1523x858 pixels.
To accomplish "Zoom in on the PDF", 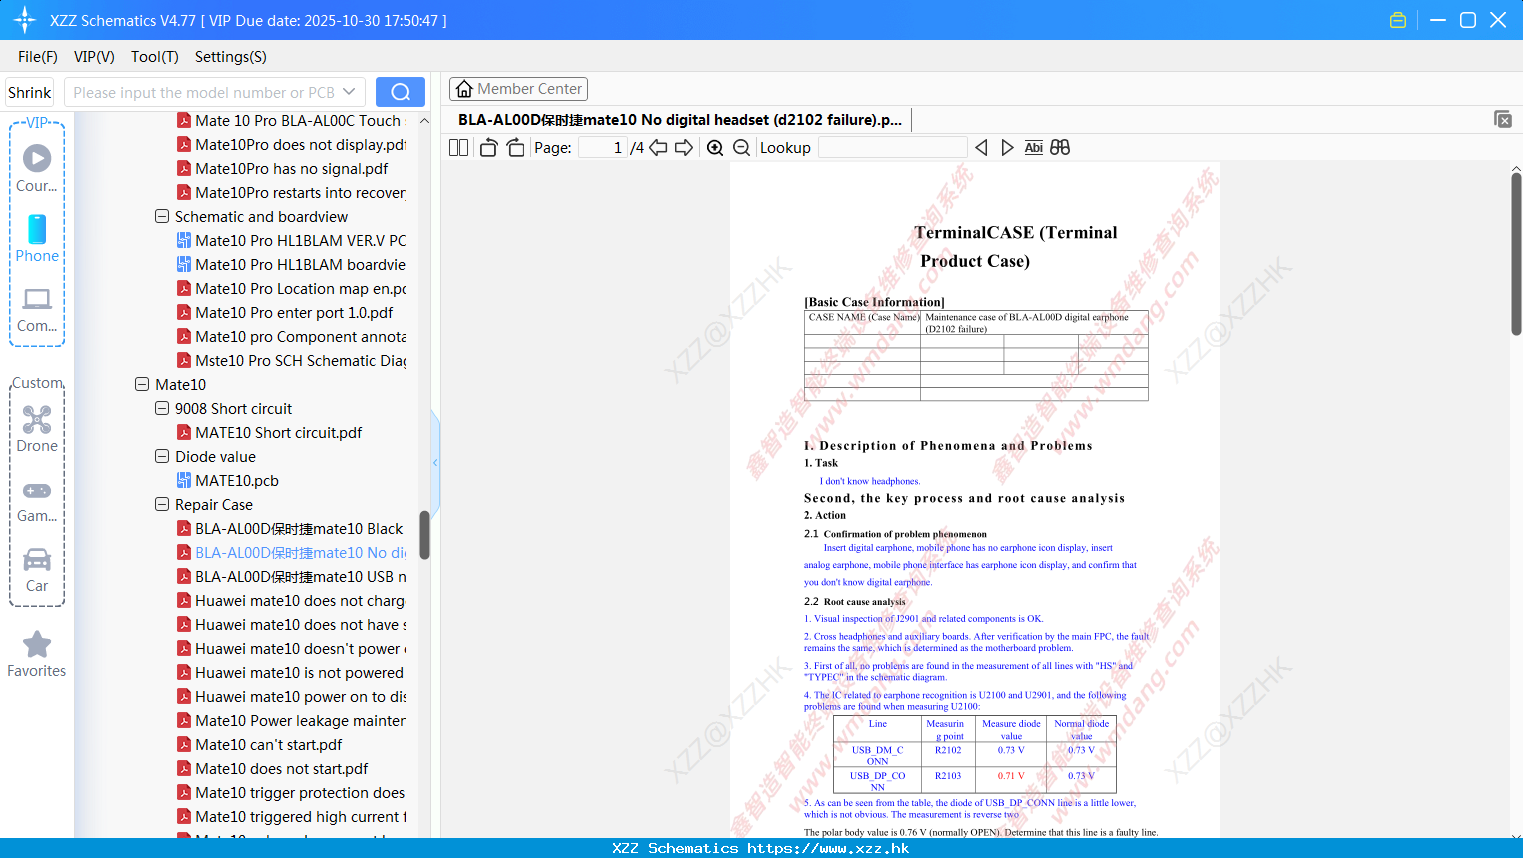I will click(715, 147).
